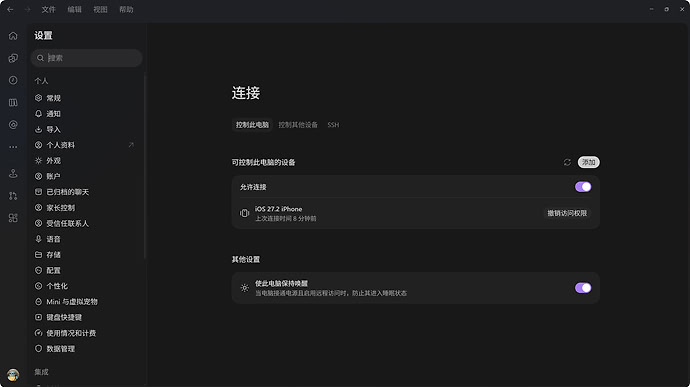Click the user avatar at bottom left
690x387 pixels.
pyautogui.click(x=13, y=375)
